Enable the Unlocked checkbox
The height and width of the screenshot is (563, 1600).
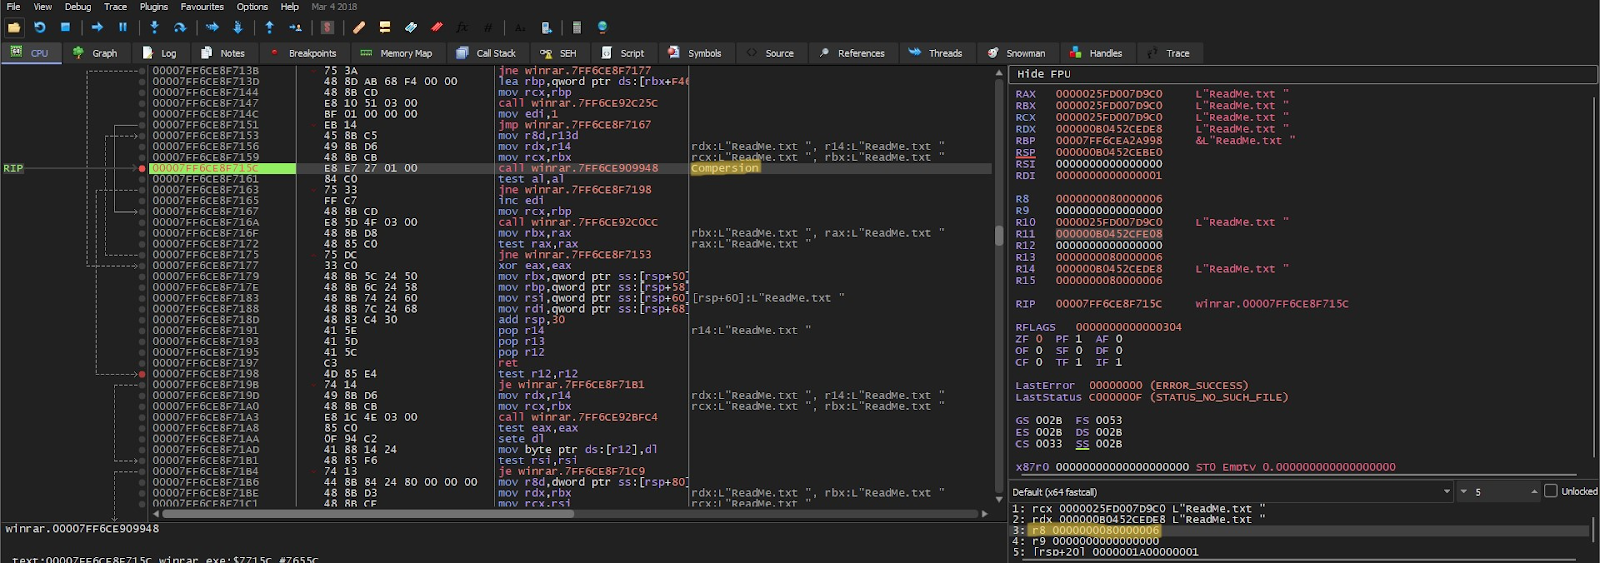pyautogui.click(x=1551, y=491)
